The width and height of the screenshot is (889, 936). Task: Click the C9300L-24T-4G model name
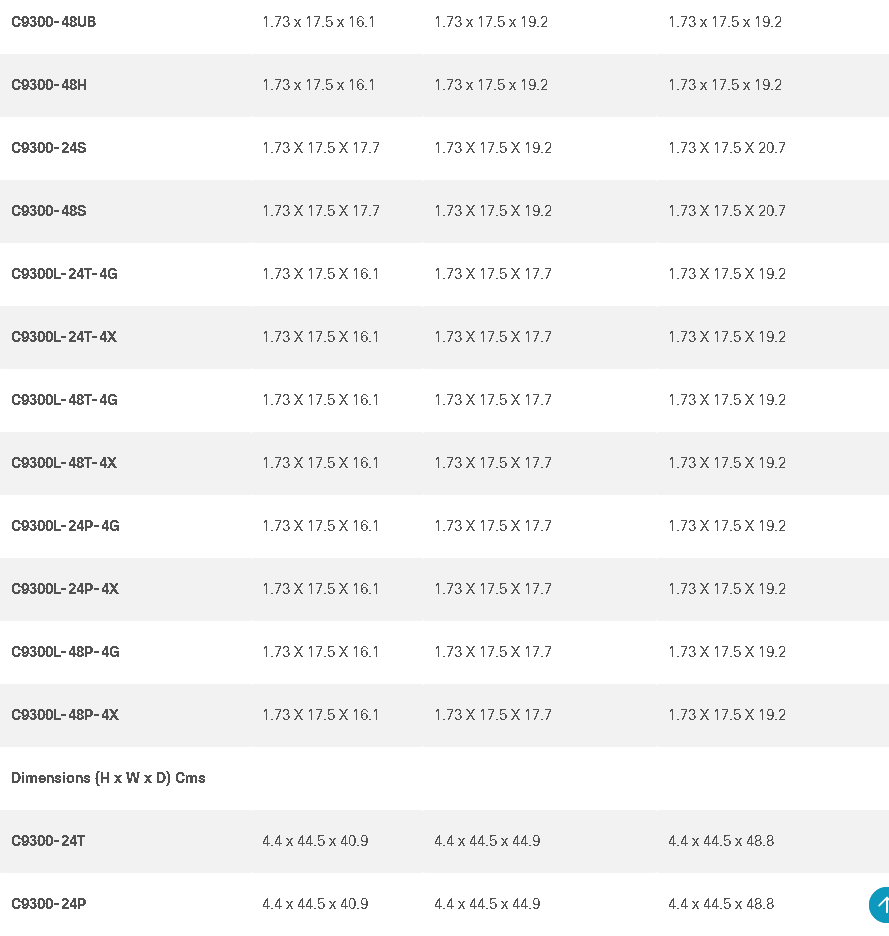click(64, 274)
